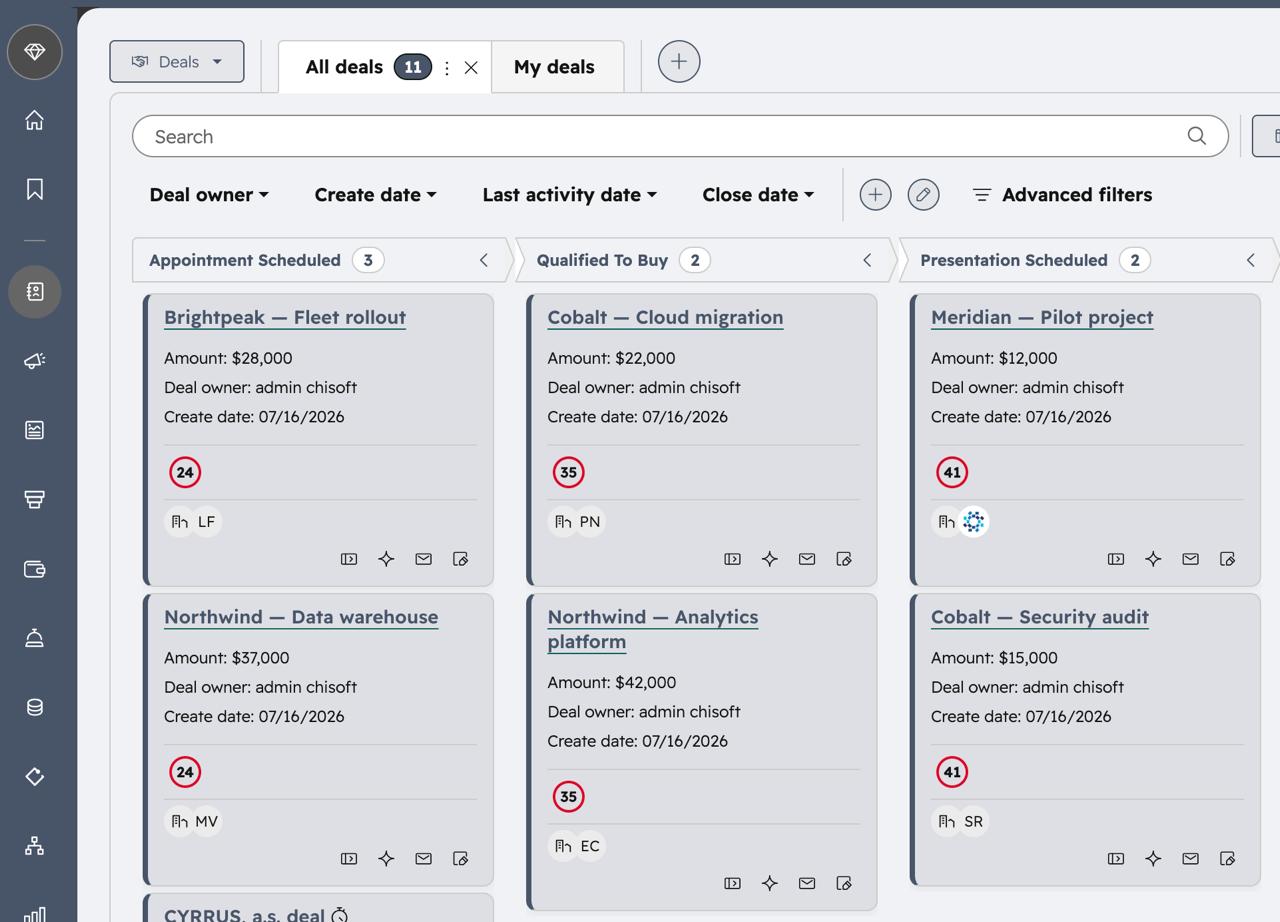Click the score badge 41 on Meridian card
The height and width of the screenshot is (922, 1280).
(x=952, y=473)
